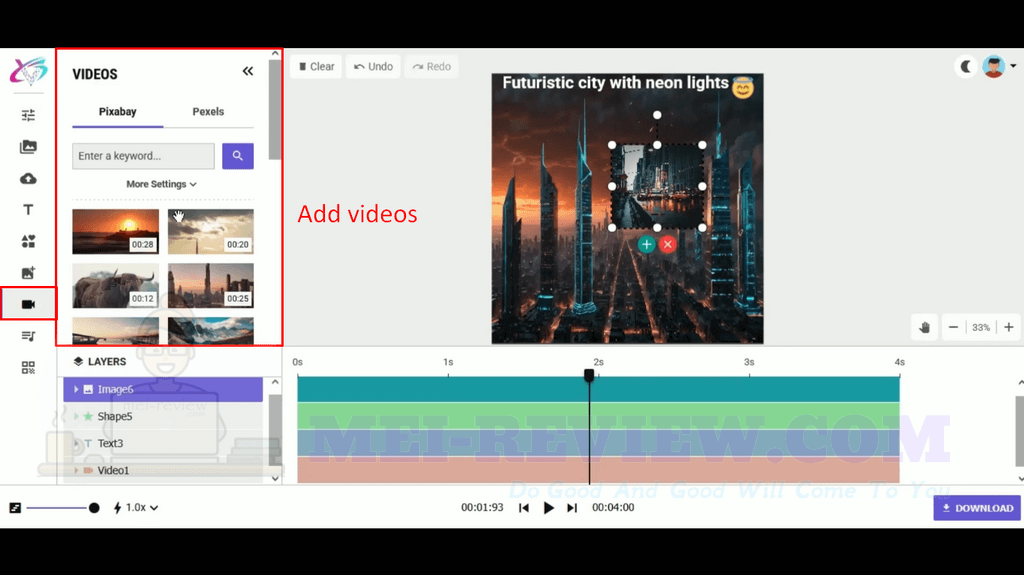Remove with the red X icon on canvas
Image resolution: width=1024 pixels, height=575 pixels.
pos(667,244)
